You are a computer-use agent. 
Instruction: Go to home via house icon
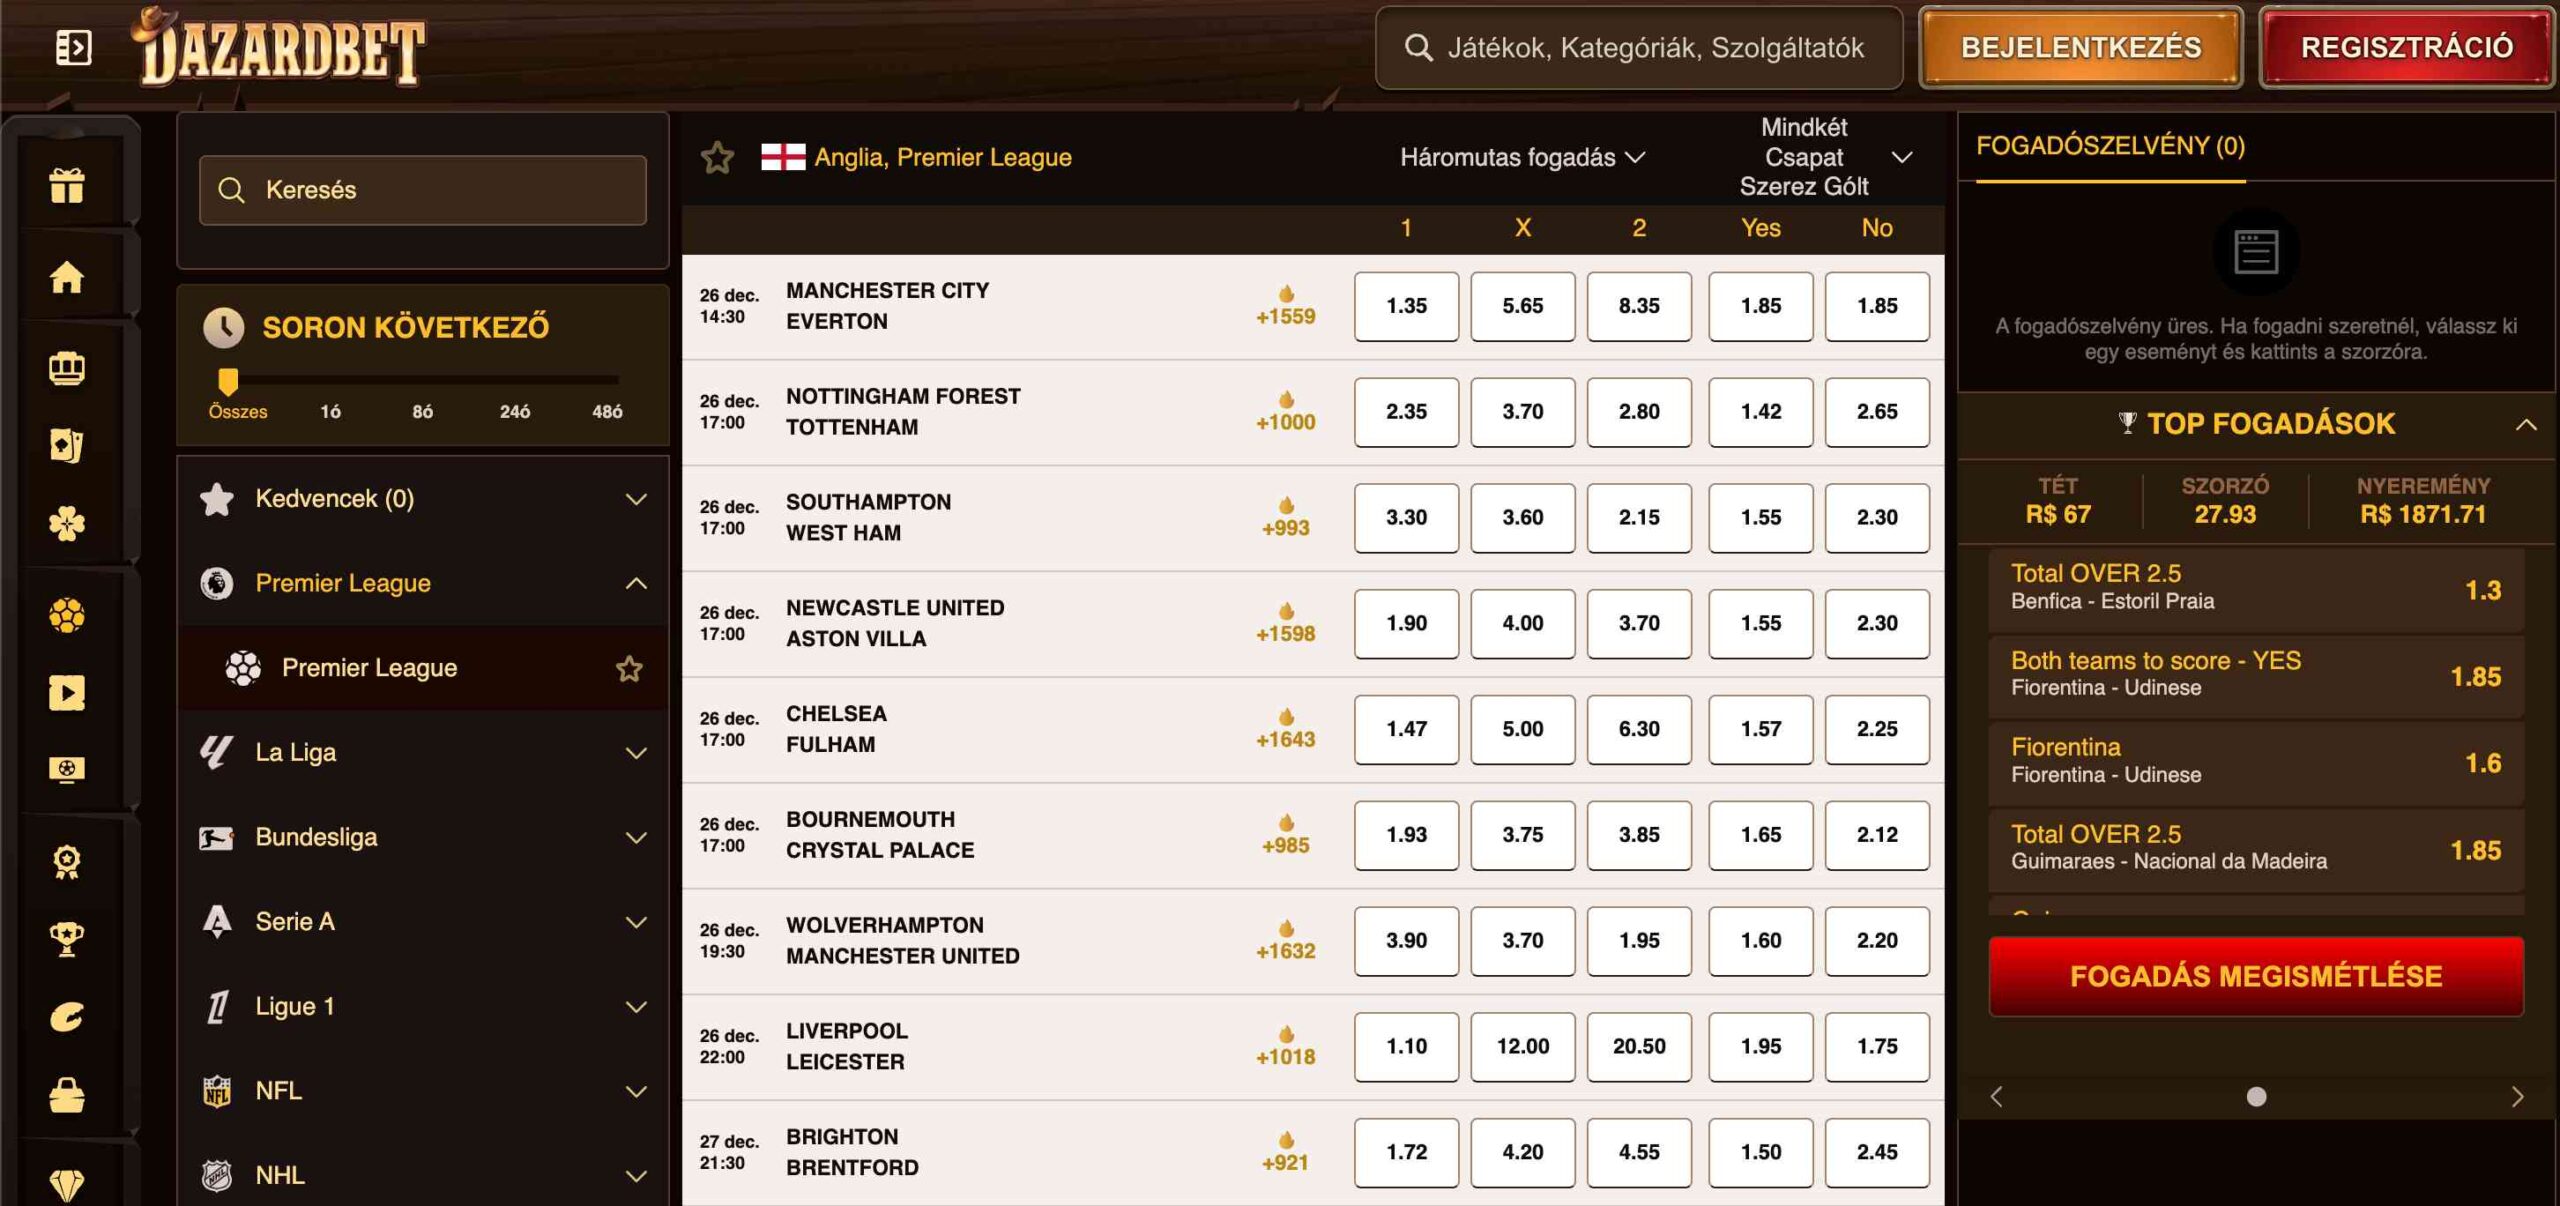tap(67, 277)
